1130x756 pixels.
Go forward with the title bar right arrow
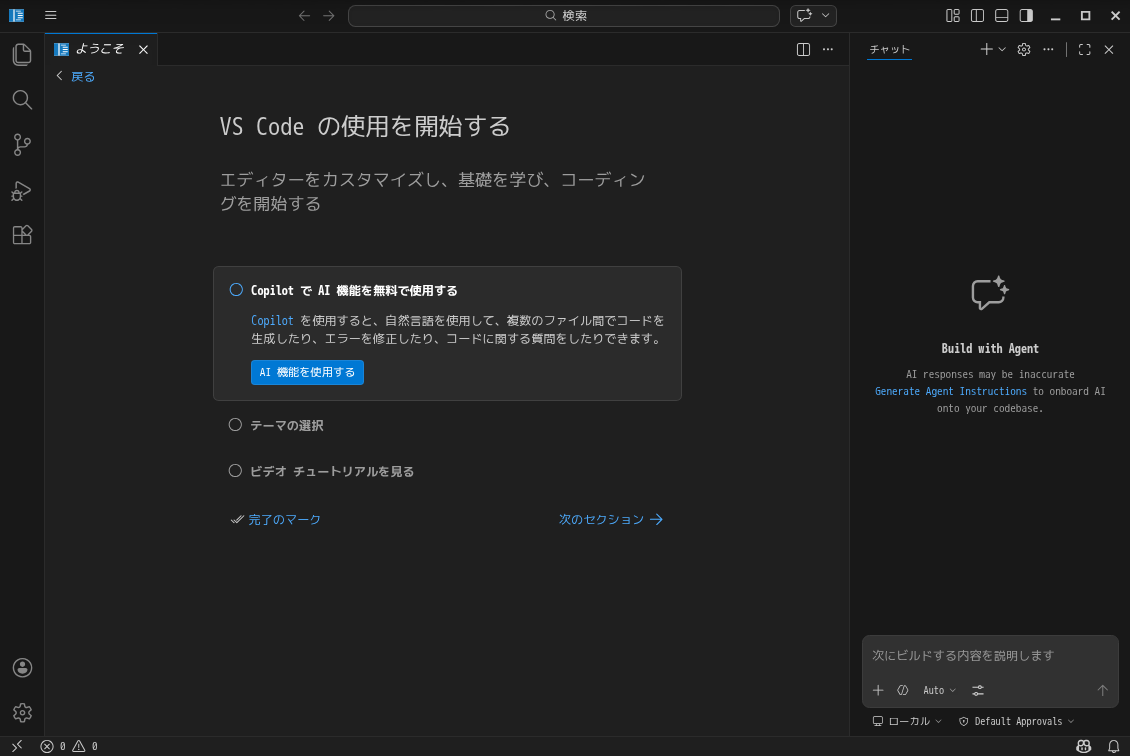coord(329,15)
